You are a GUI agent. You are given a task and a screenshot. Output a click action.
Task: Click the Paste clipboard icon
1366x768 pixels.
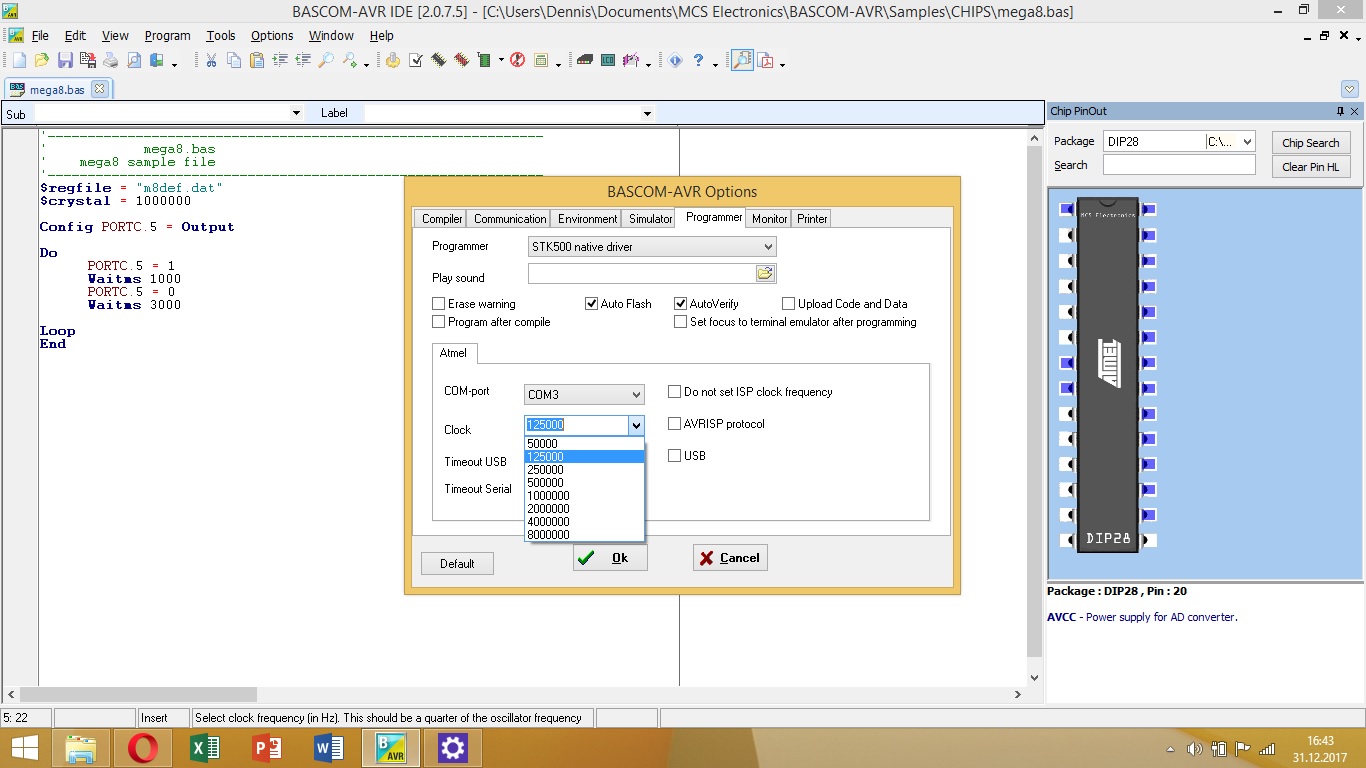pos(257,61)
